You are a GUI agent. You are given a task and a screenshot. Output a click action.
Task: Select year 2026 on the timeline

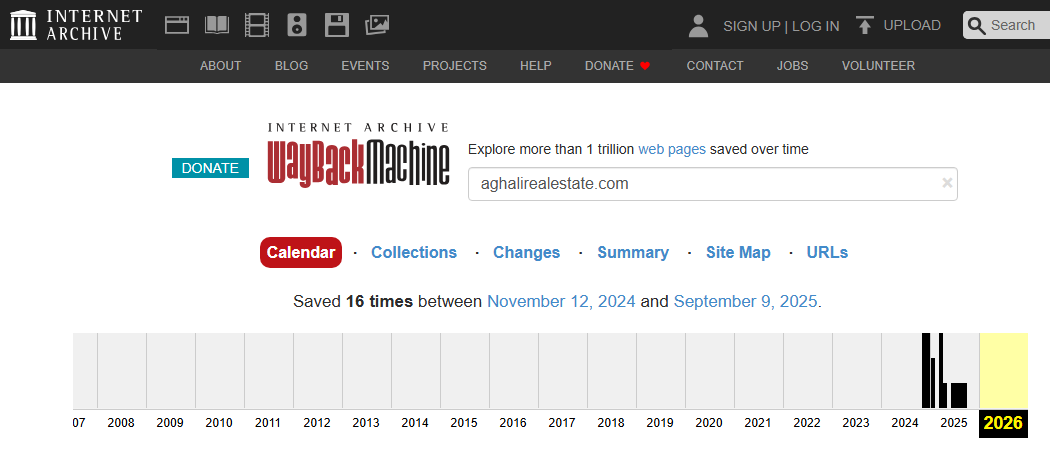1003,423
